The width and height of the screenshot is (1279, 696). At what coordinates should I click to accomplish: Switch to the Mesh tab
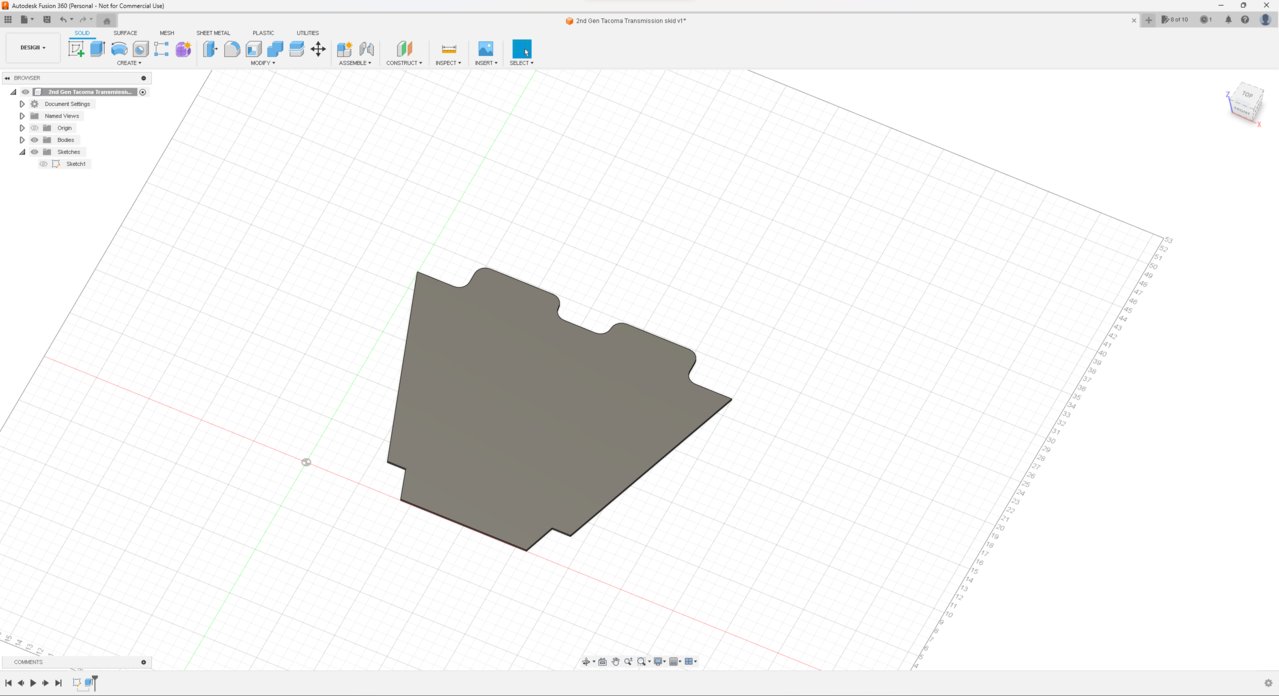(x=167, y=33)
